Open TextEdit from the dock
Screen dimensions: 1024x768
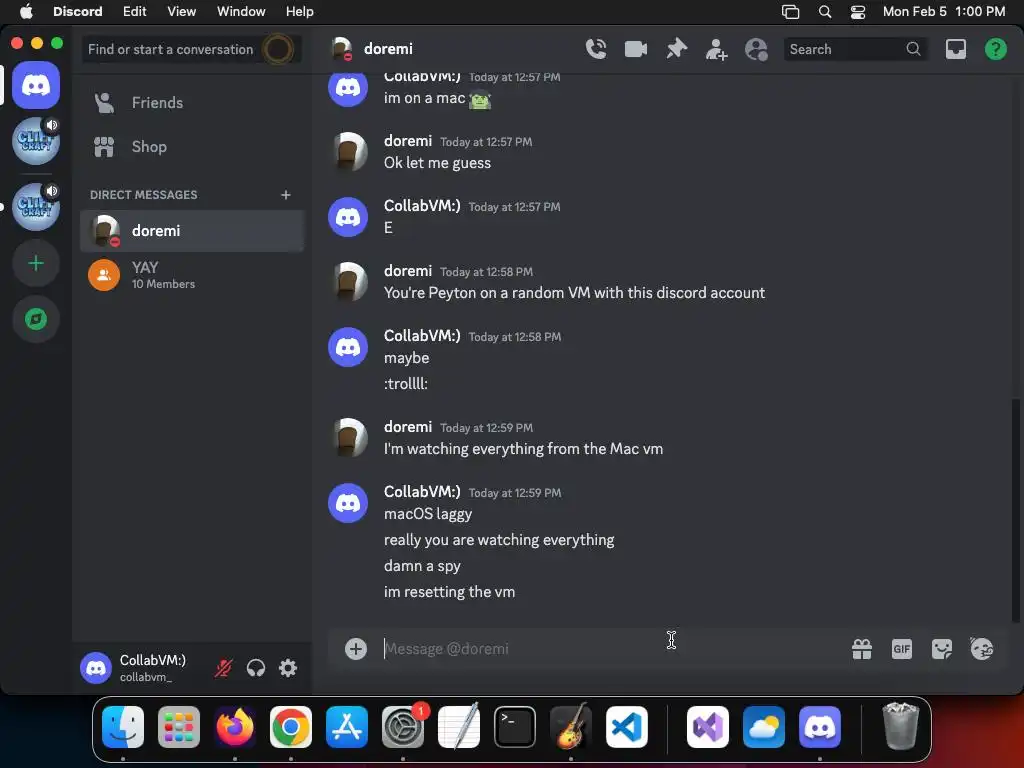(459, 727)
